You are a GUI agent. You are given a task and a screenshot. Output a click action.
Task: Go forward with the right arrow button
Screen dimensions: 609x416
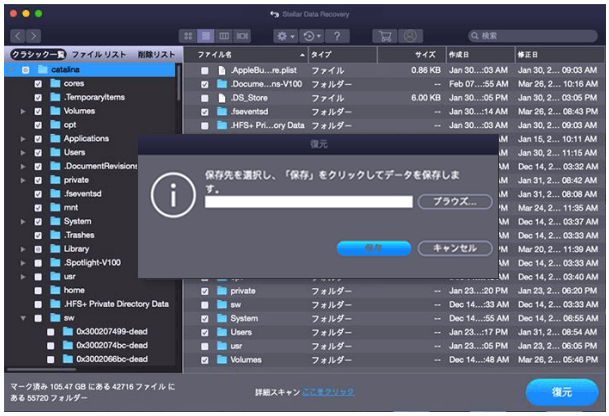(34, 36)
